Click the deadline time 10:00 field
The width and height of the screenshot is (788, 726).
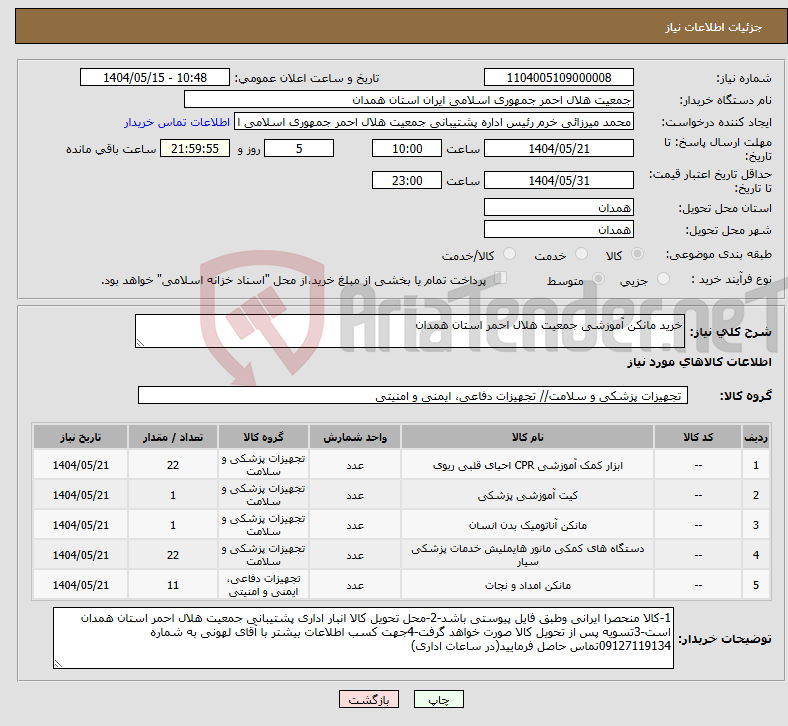click(407, 149)
